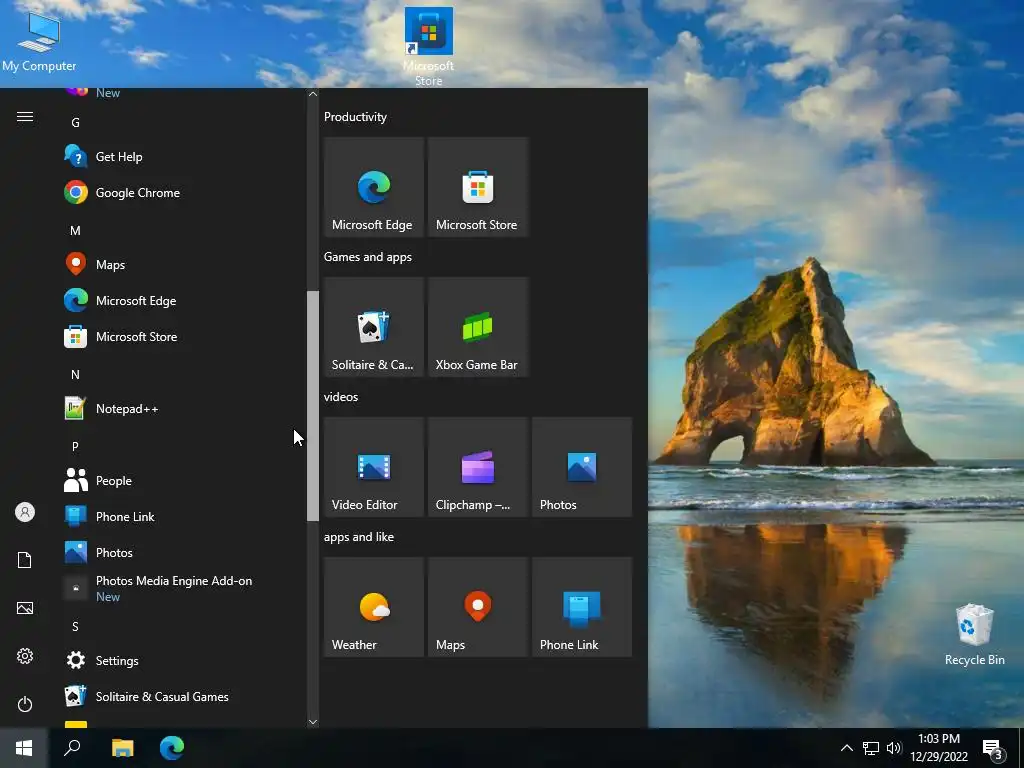Viewport: 1024px width, 768px height.
Task: Click the app list scroll down arrow
Action: [313, 722]
